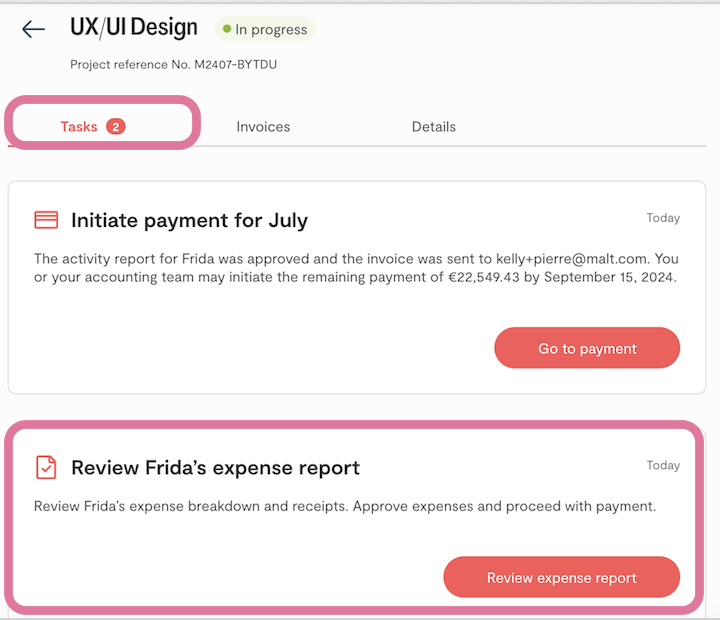Click the document checkmark icon for expense report
Viewport: 720px width, 620px height.
pyautogui.click(x=46, y=467)
